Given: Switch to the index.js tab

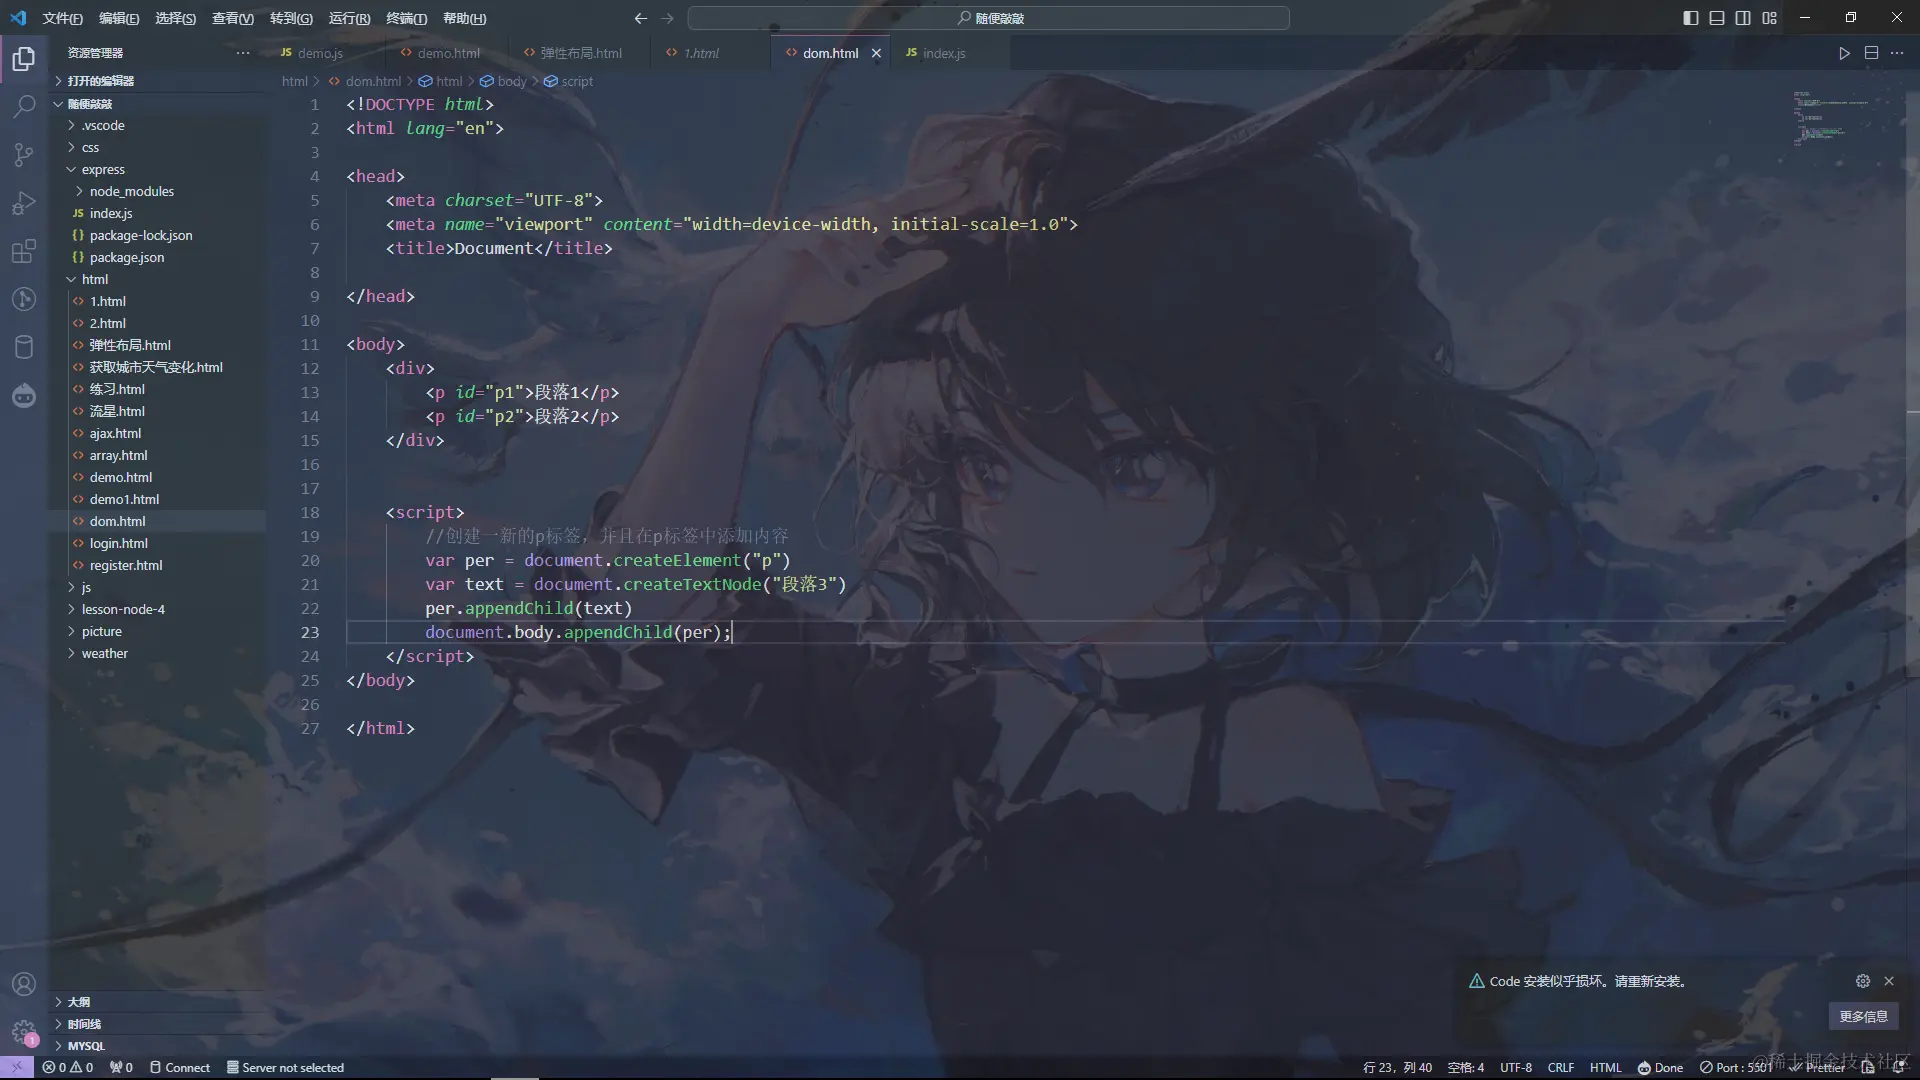Looking at the screenshot, I should 943,53.
